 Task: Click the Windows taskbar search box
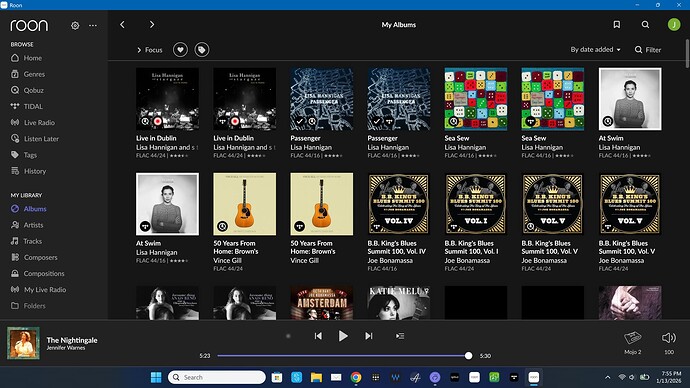coord(217,377)
